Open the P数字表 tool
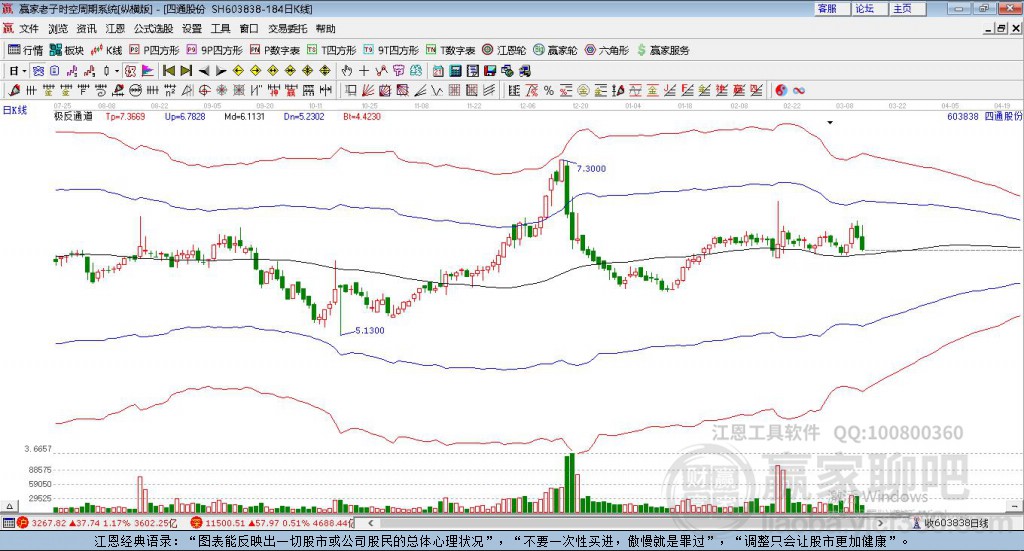Image resolution: width=1024 pixels, height=551 pixels. [x=274, y=50]
